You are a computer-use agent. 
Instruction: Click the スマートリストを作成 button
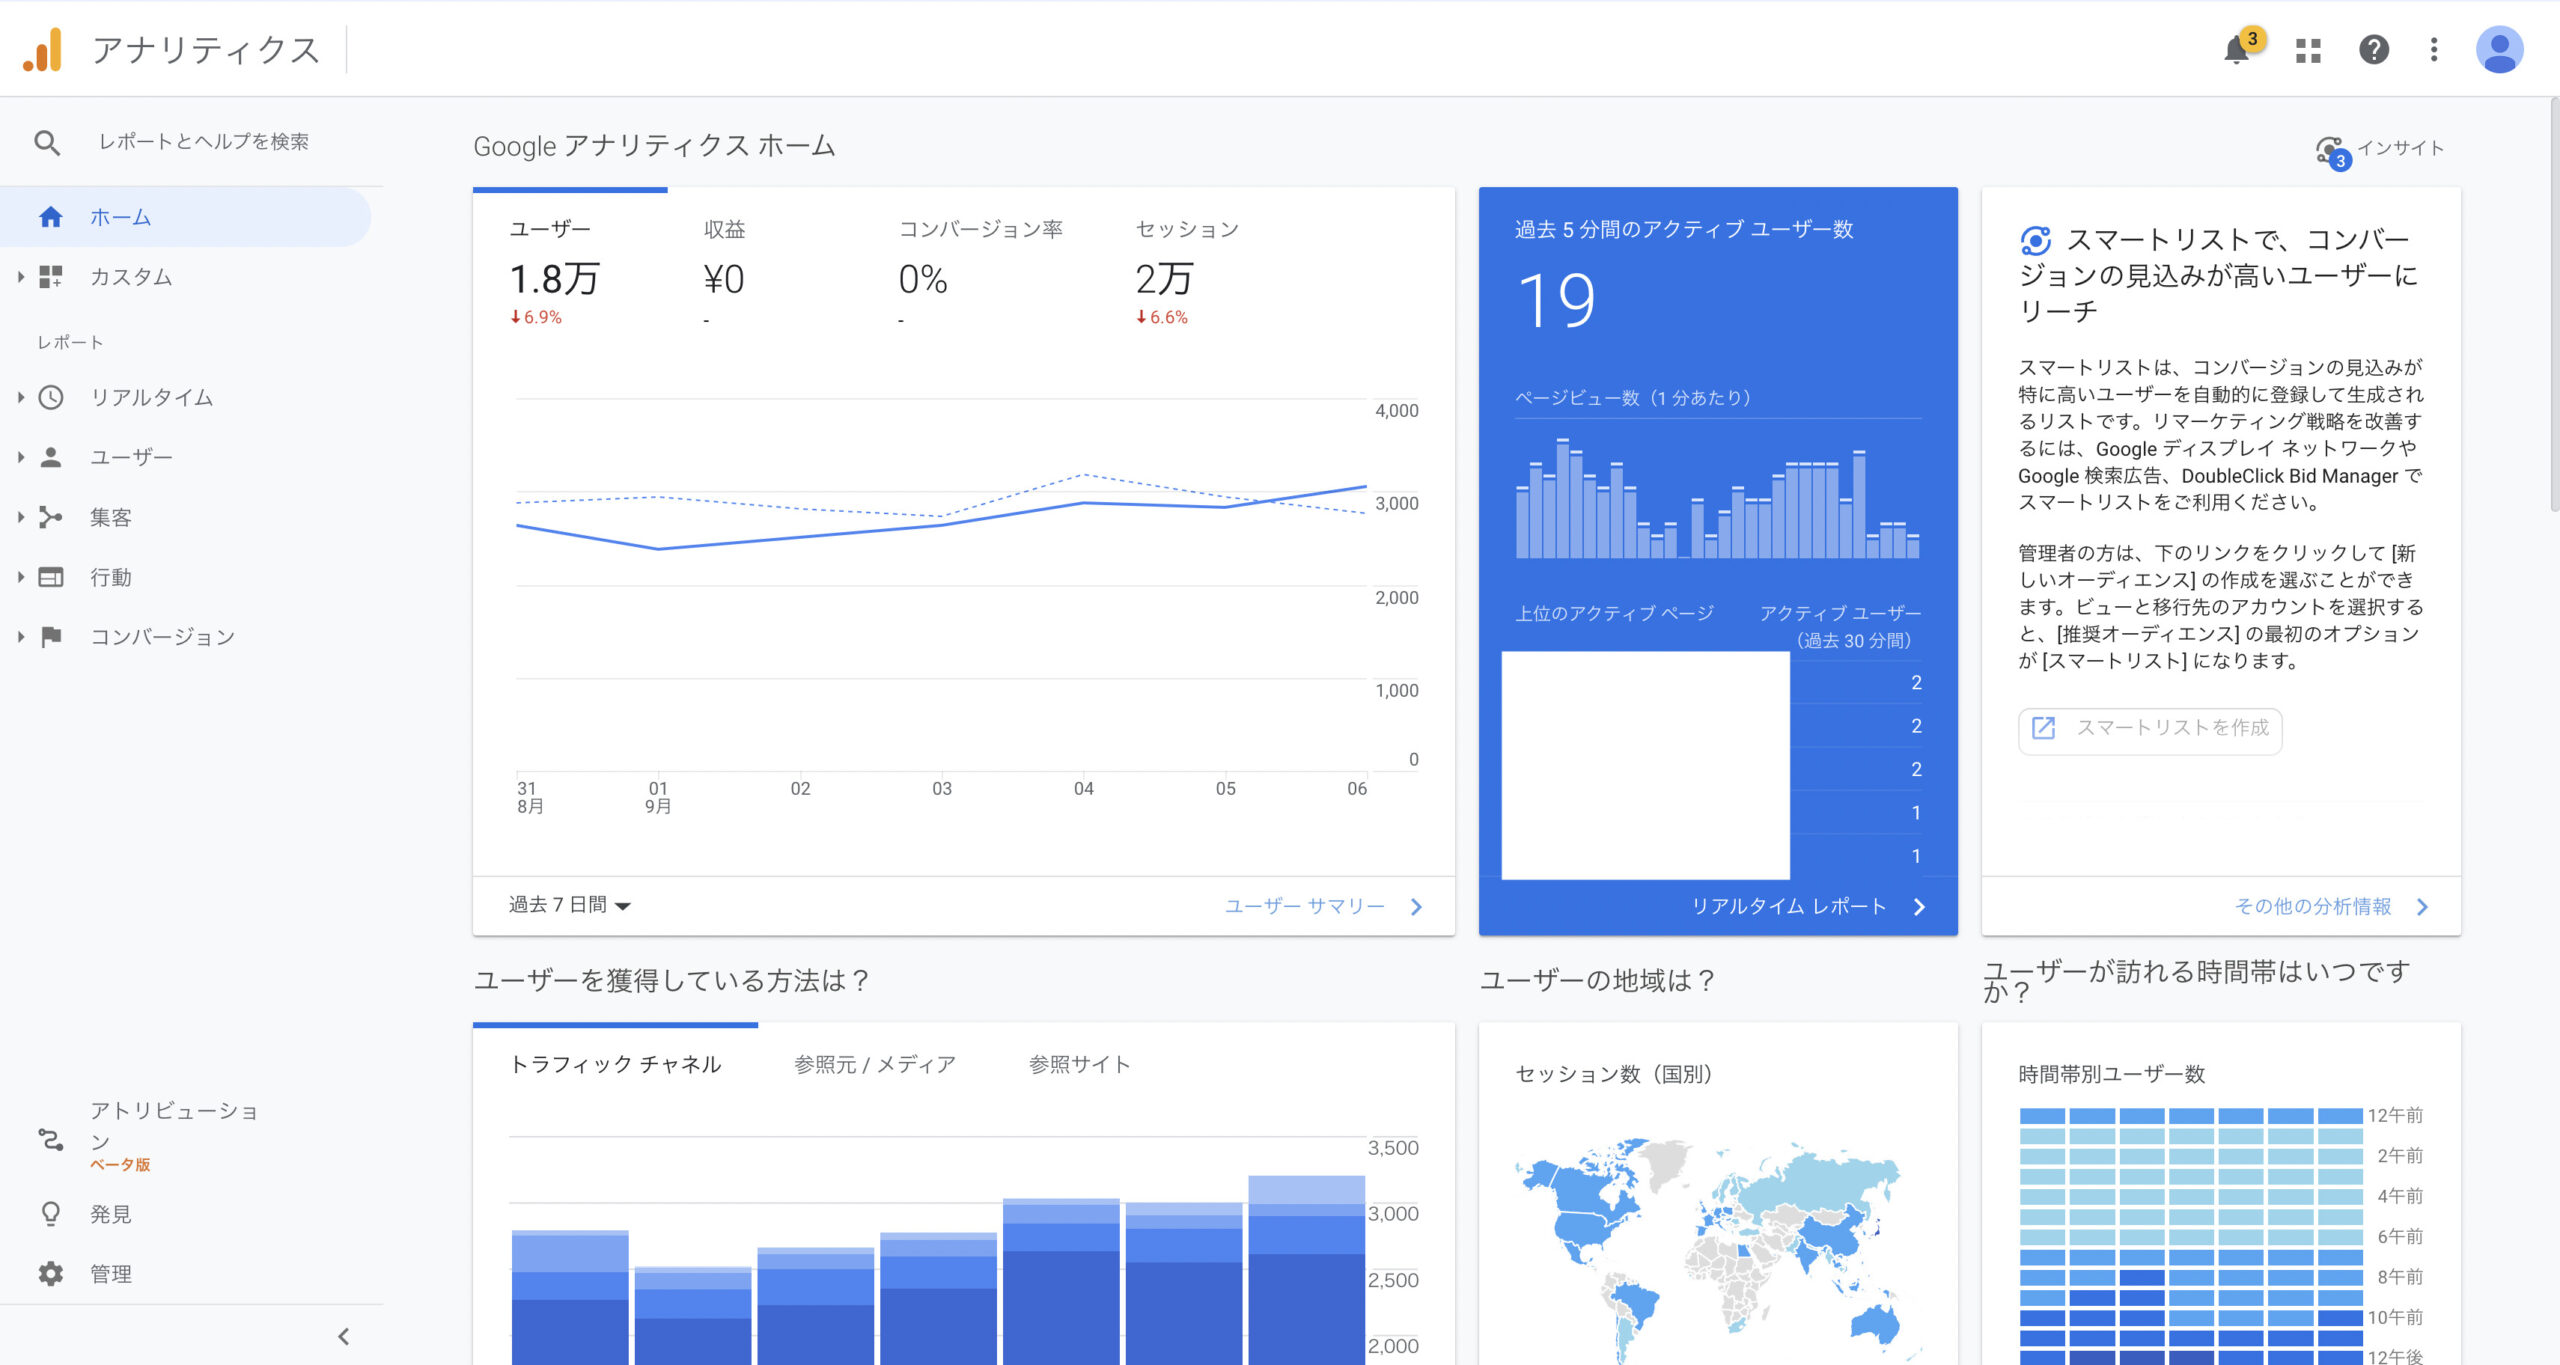2150,728
